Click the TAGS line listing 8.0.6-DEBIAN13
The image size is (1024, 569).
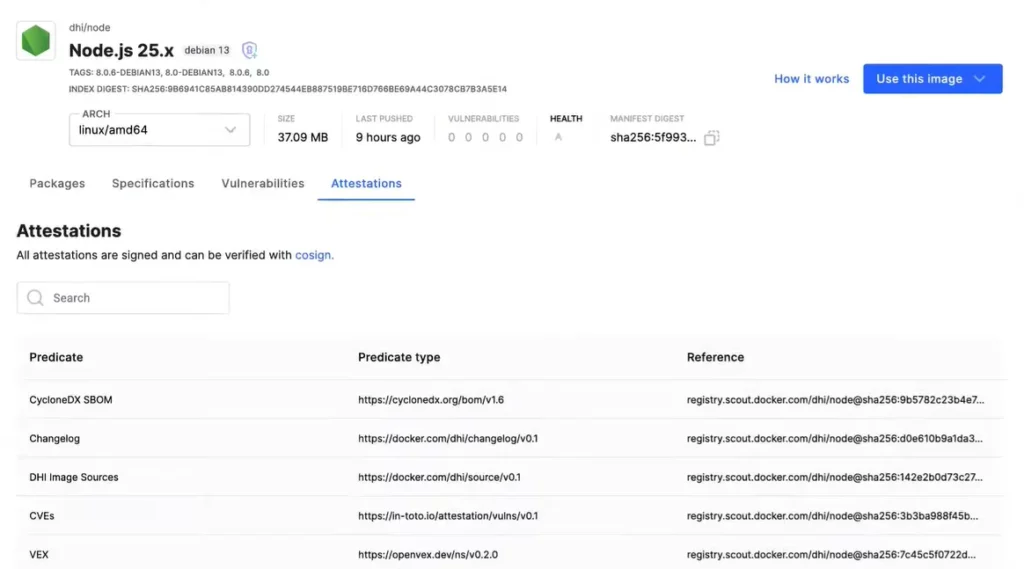[169, 73]
